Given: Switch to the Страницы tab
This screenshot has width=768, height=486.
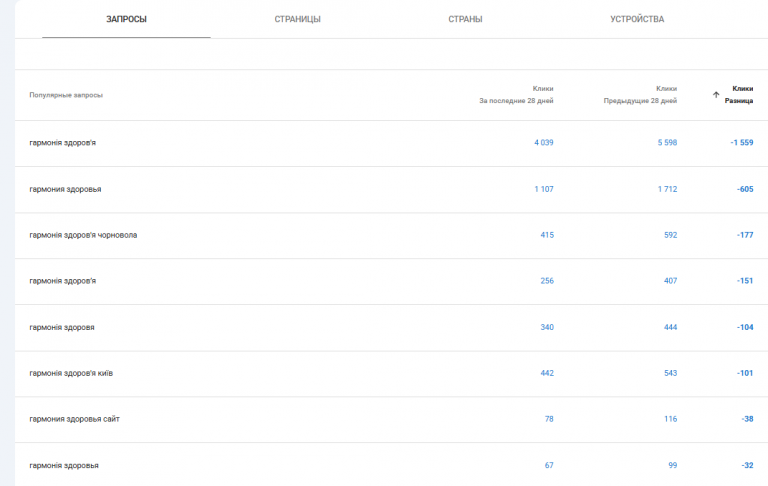Looking at the screenshot, I should click(297, 19).
